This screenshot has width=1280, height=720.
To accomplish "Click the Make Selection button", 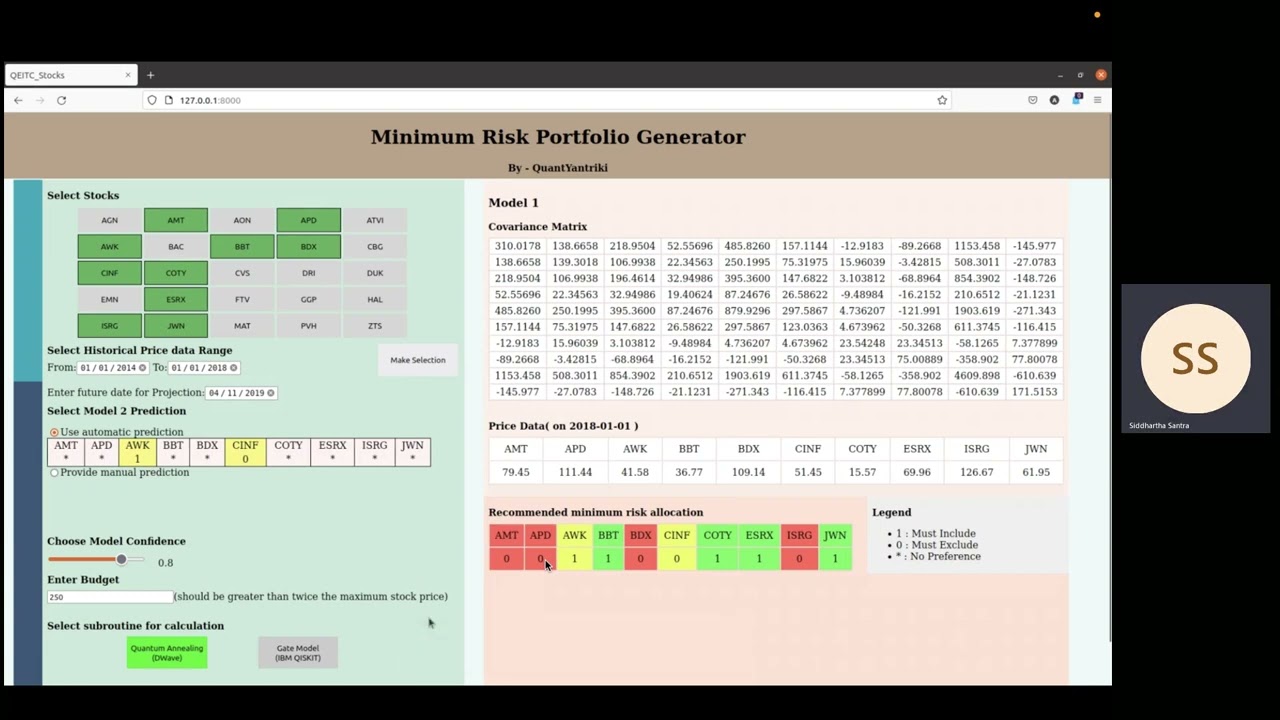I will point(418,360).
